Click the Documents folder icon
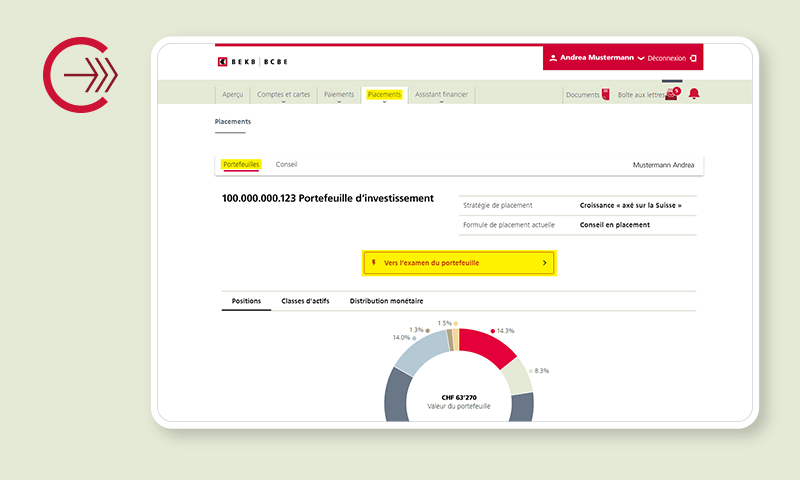Screen dimensions: 800x480 pyautogui.click(x=605, y=95)
